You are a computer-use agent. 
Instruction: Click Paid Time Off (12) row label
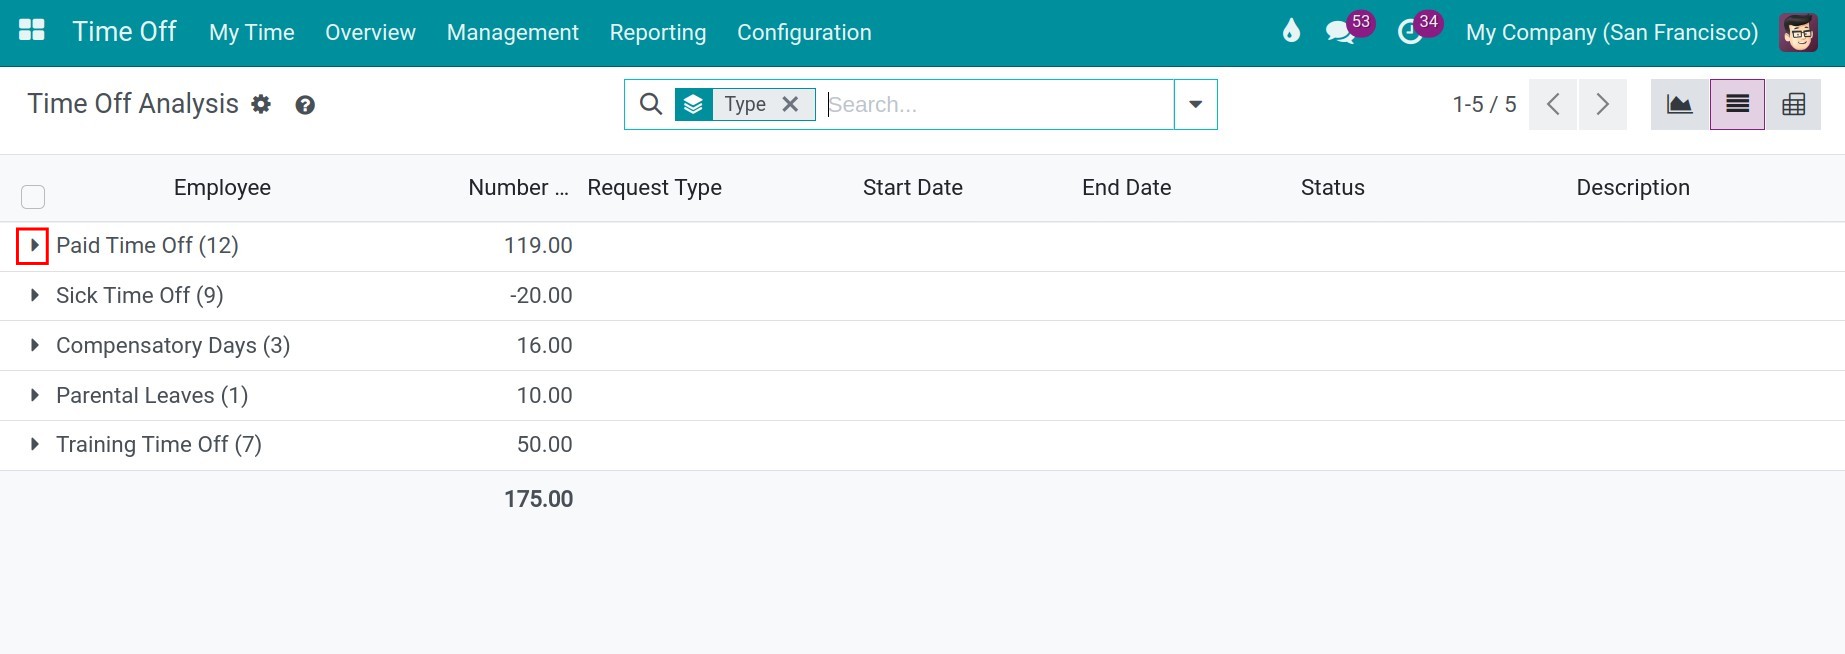coord(147,245)
